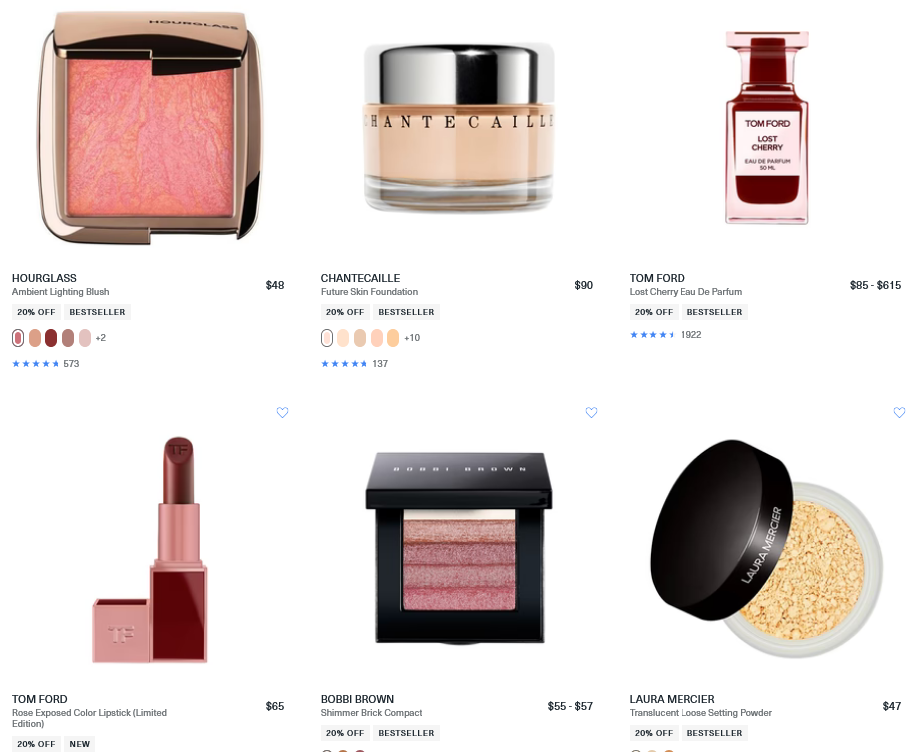Open Future Skin Foundation product page

click(x=369, y=292)
